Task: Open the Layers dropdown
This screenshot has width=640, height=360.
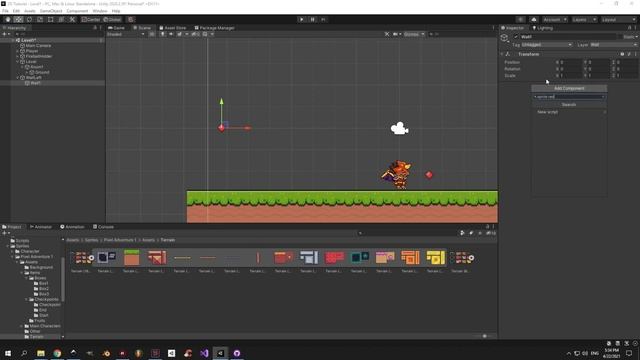Action: click(x=584, y=20)
